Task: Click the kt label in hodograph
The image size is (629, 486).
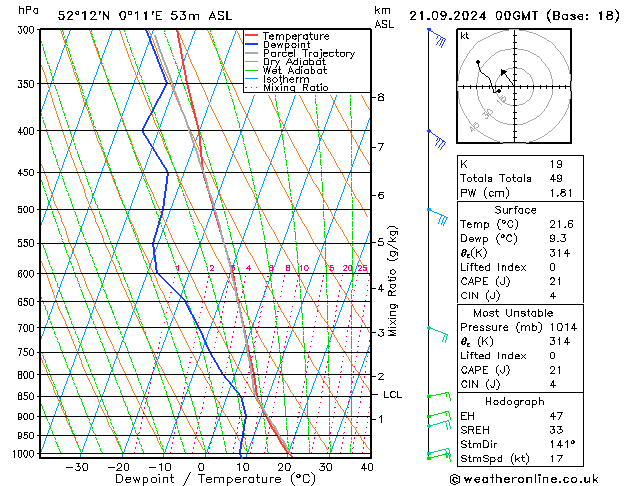Action: tap(465, 36)
